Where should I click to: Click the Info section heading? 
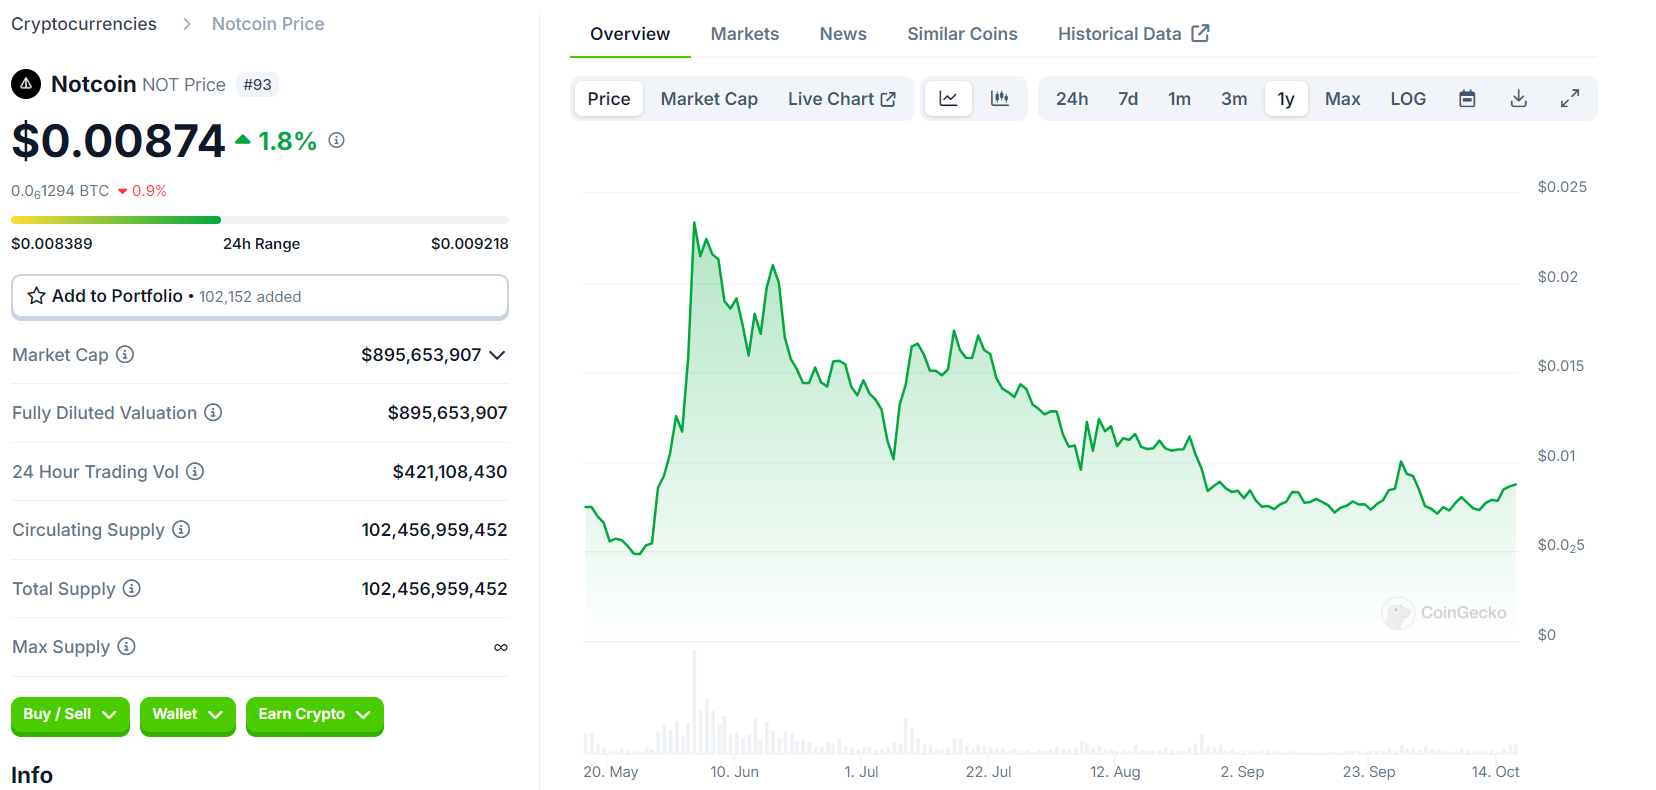pos(32,775)
